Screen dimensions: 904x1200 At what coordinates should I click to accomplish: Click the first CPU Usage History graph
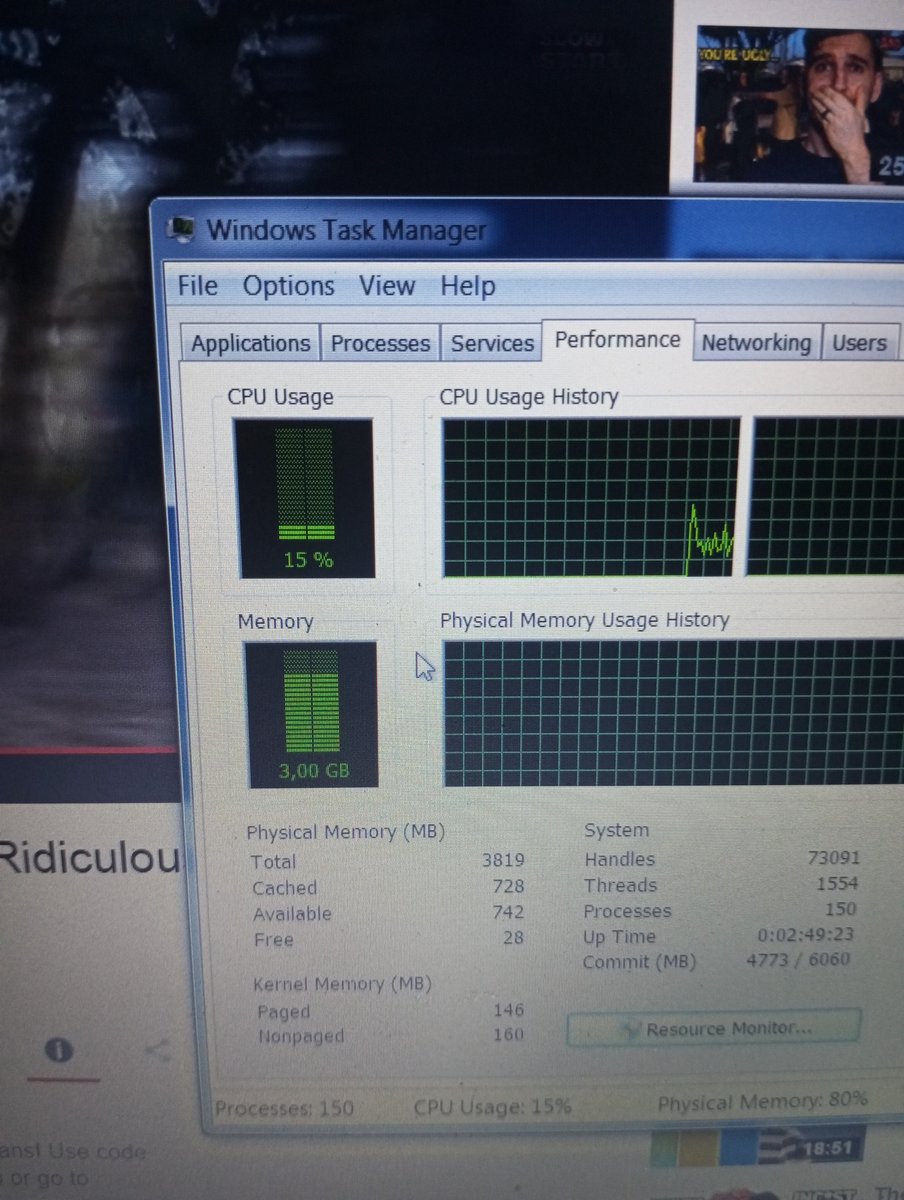[x=591, y=497]
